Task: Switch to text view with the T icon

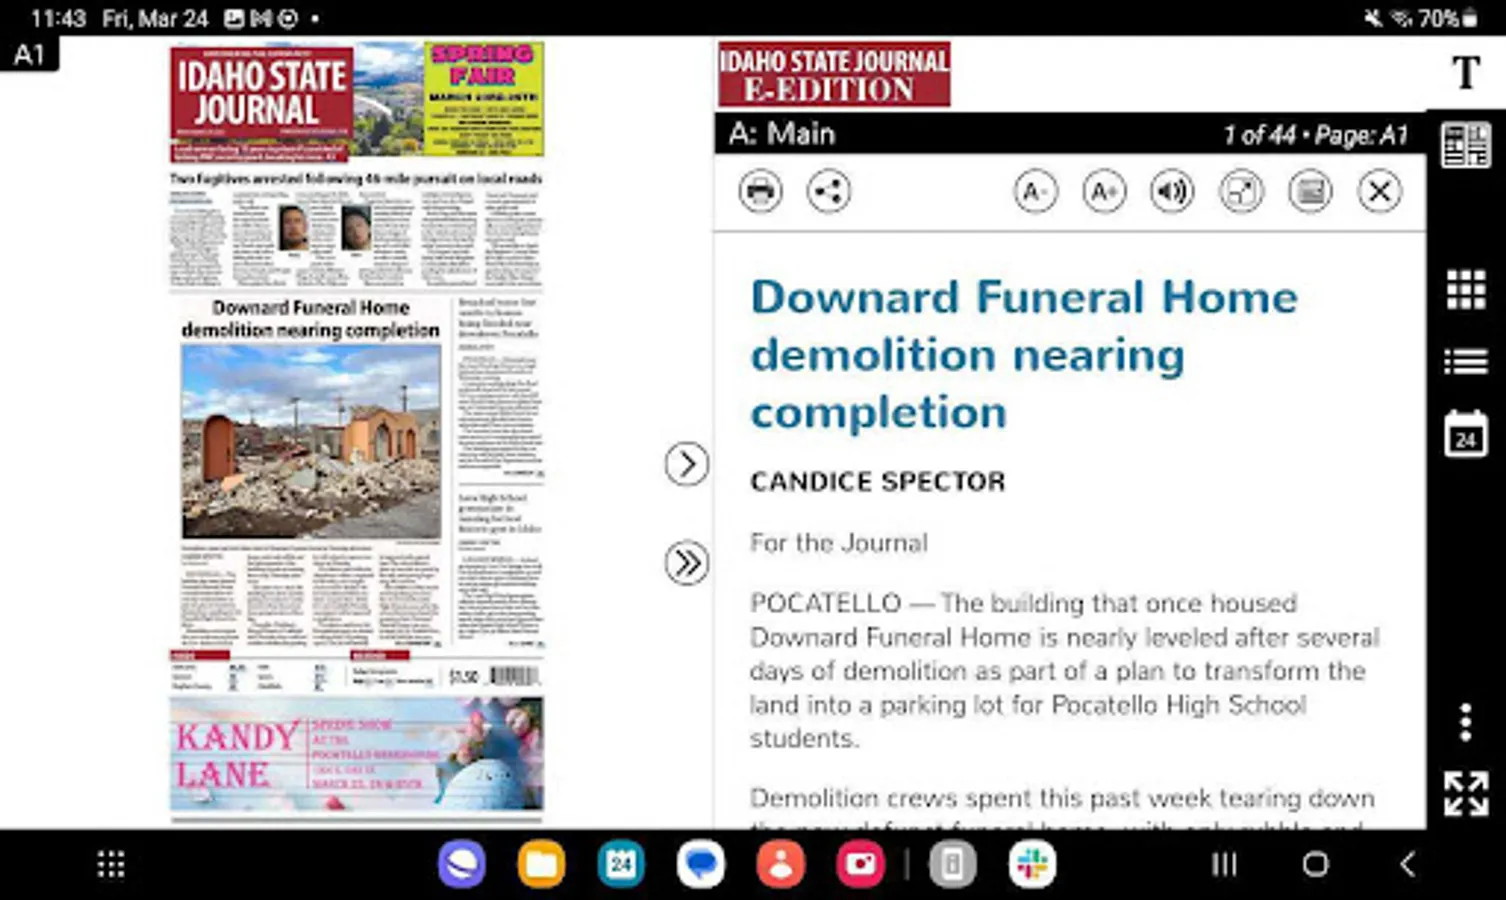Action: 1466,72
